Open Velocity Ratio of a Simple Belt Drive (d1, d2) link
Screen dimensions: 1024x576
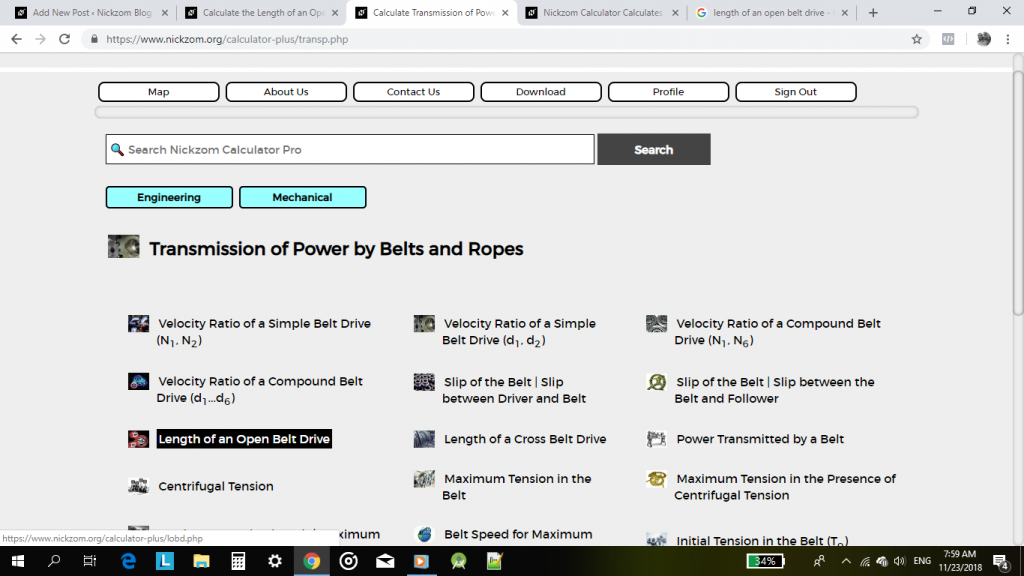pos(519,332)
